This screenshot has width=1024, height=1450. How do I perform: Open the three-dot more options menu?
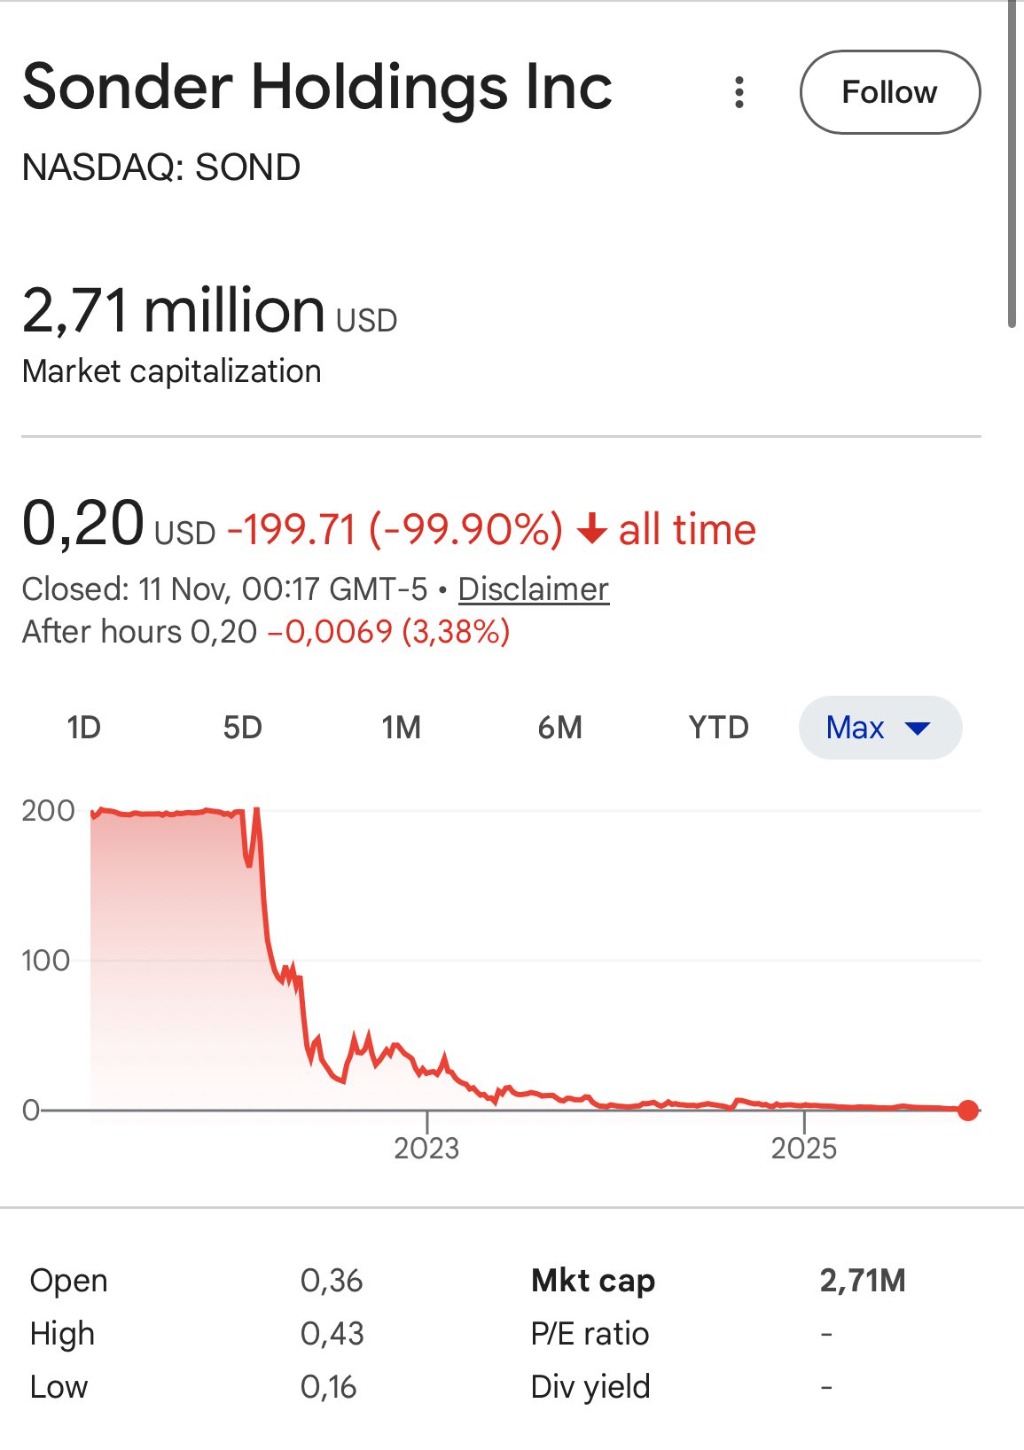[739, 92]
